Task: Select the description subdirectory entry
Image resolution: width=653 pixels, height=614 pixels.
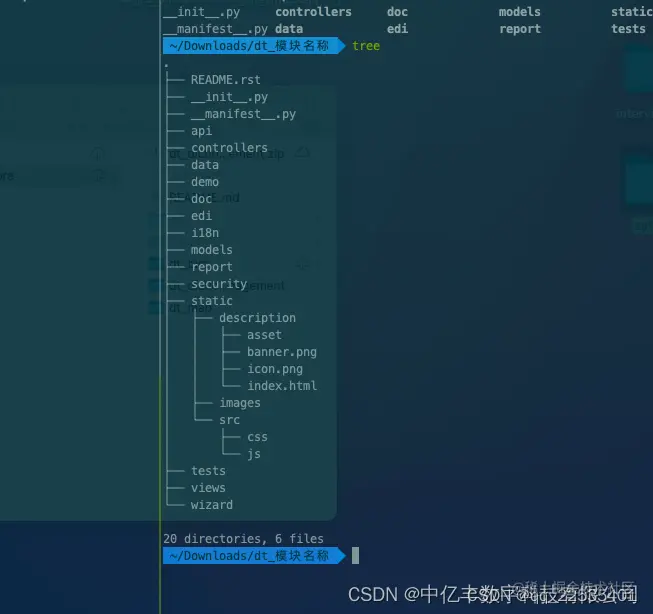Action: [257, 318]
